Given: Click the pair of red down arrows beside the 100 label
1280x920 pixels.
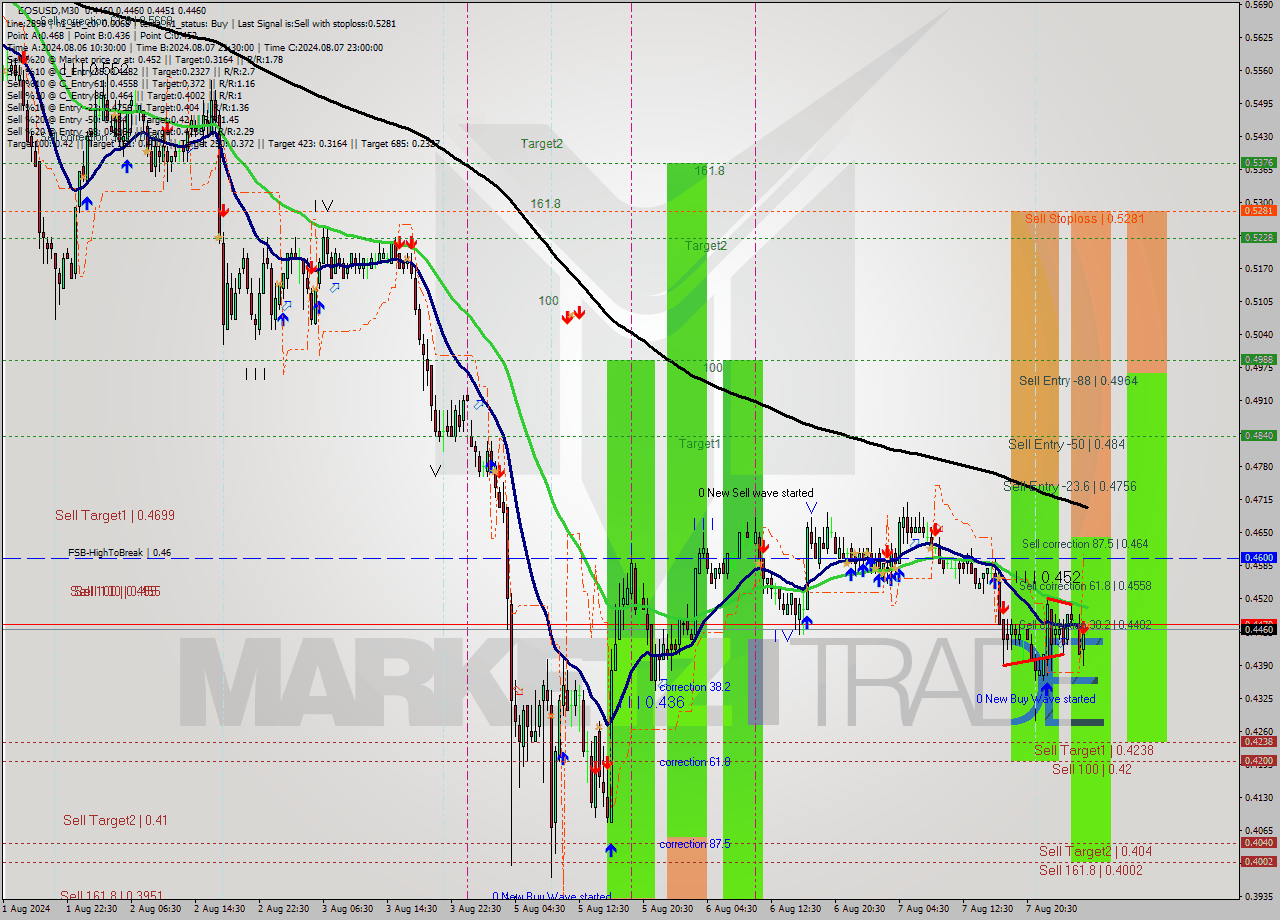Looking at the screenshot, I should click(x=573, y=316).
